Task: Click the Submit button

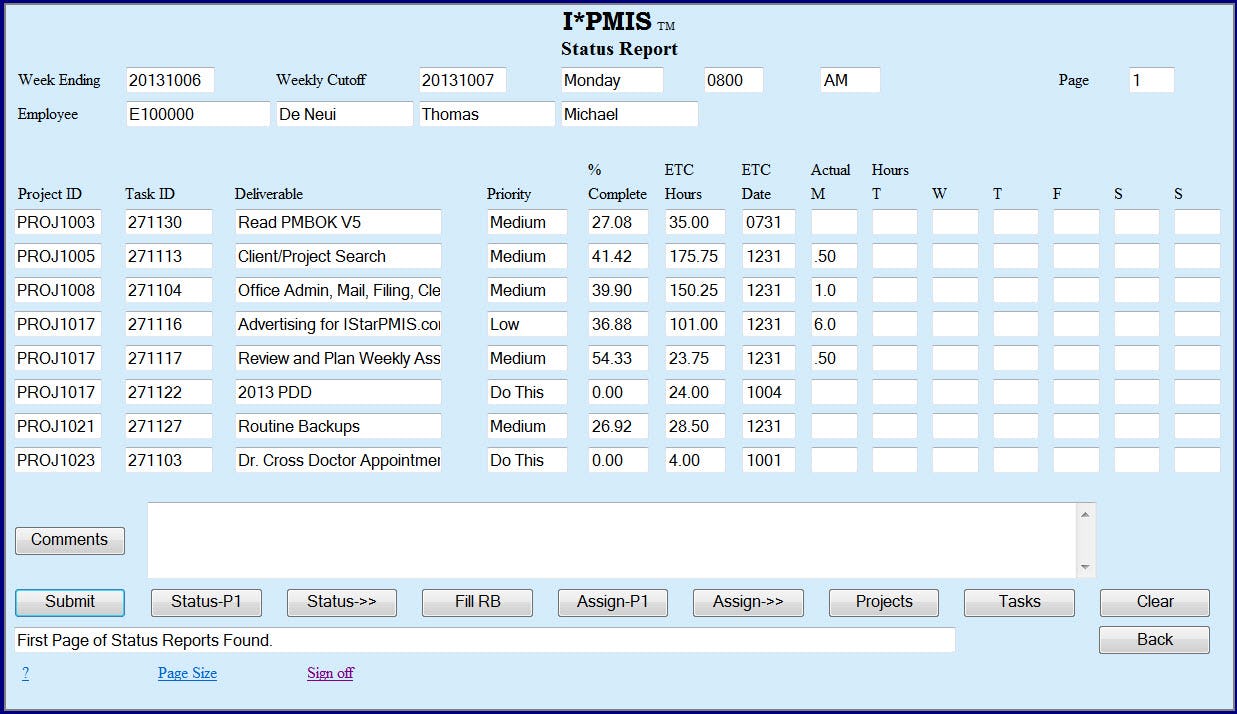Action: 69,602
